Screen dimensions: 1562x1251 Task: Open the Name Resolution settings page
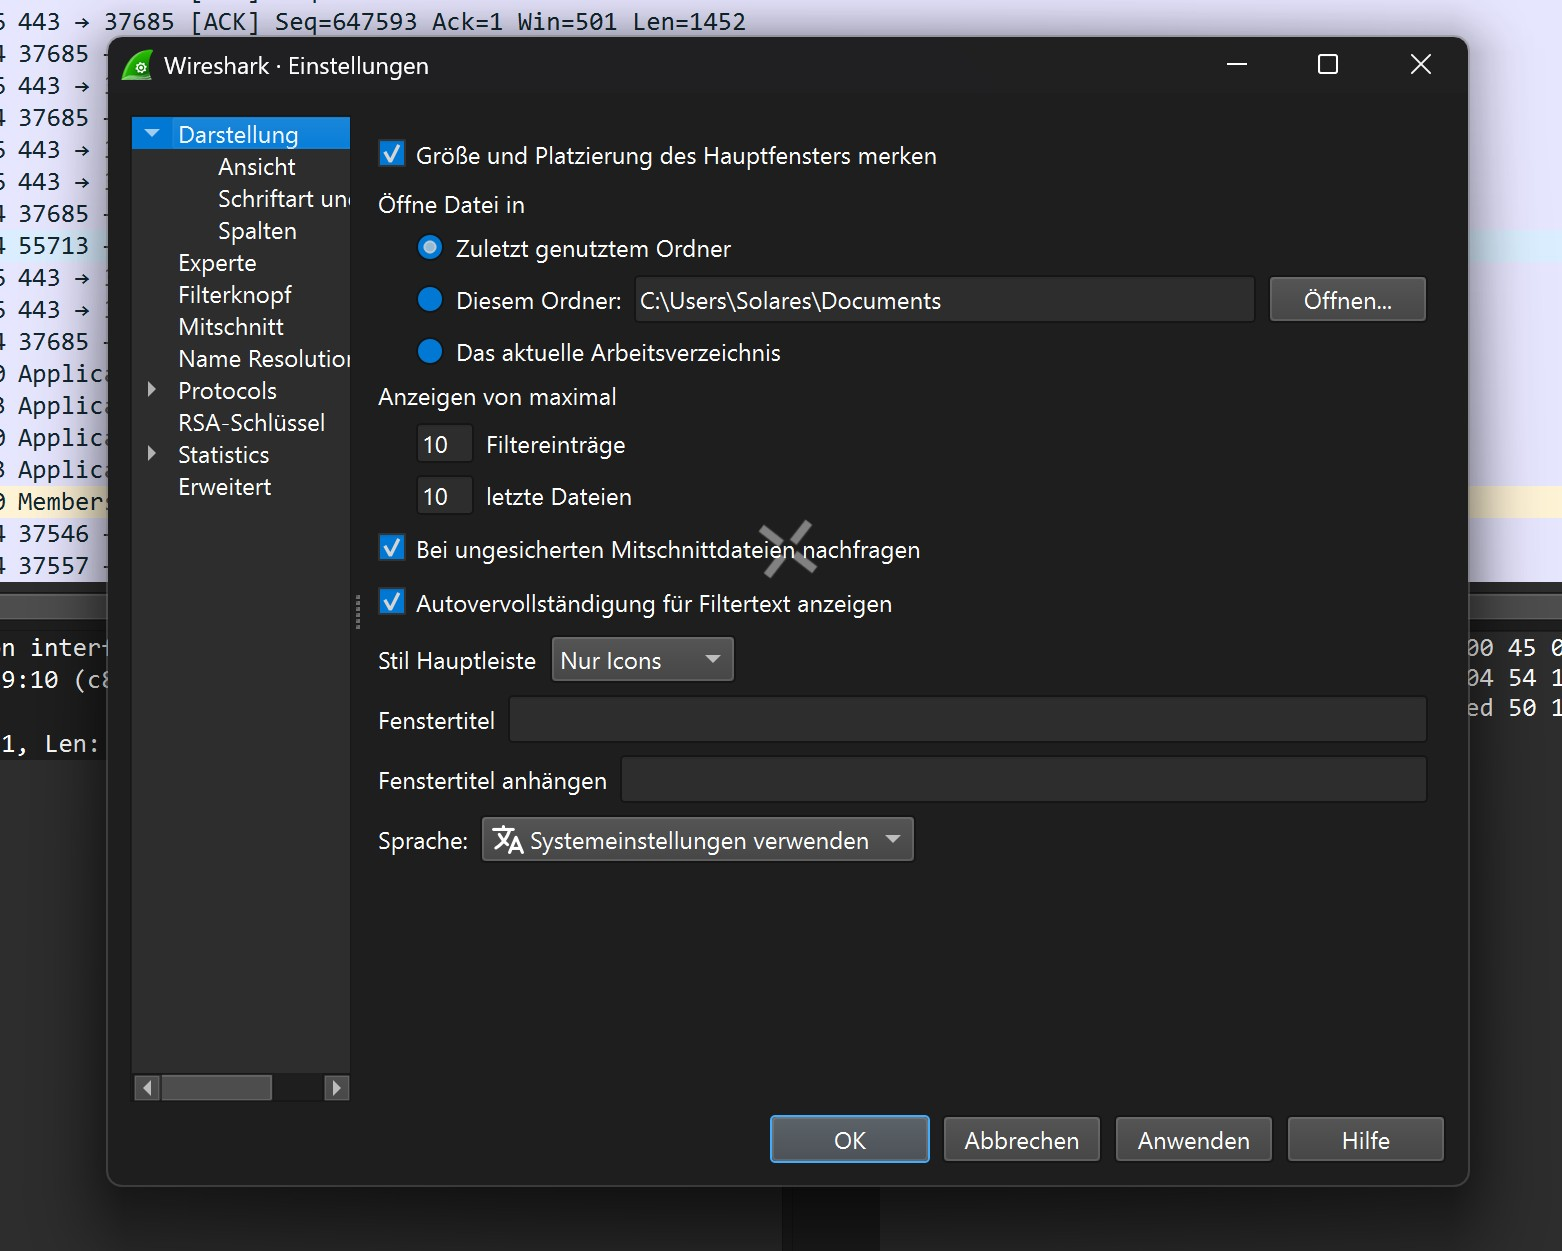[x=264, y=358]
